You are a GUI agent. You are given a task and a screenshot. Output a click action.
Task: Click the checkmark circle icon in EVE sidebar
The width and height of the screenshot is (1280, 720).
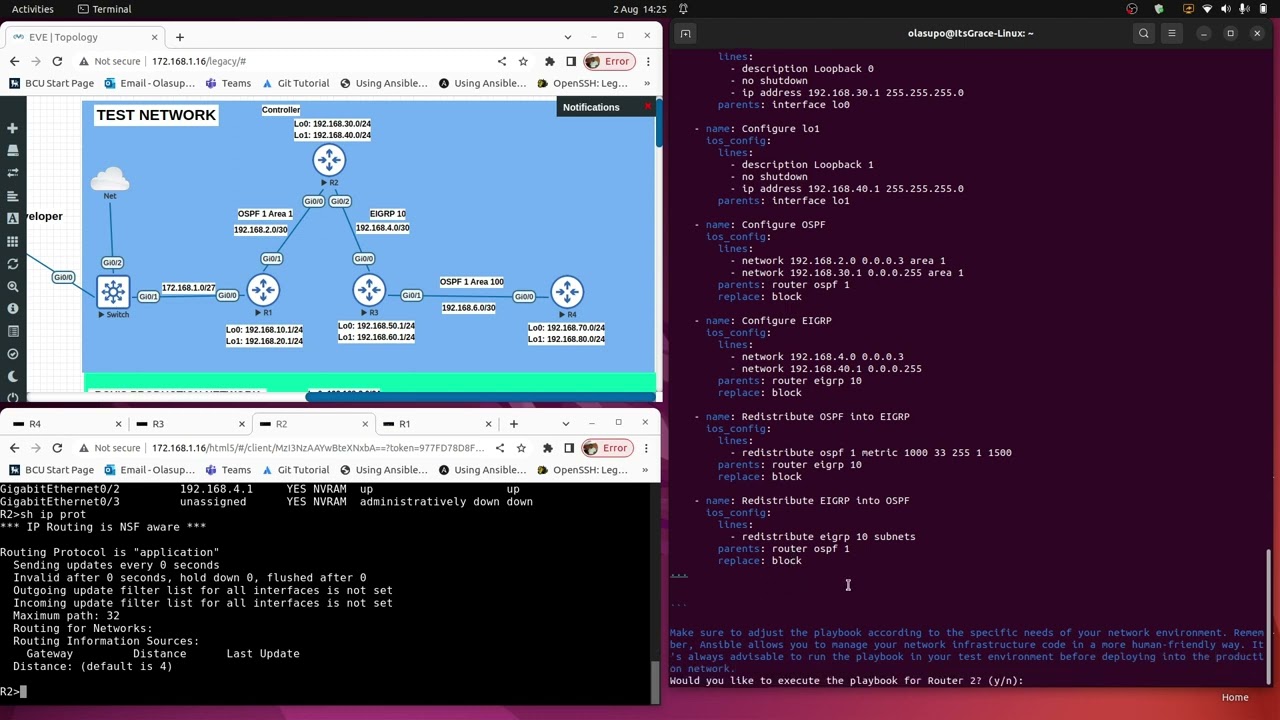(12, 354)
